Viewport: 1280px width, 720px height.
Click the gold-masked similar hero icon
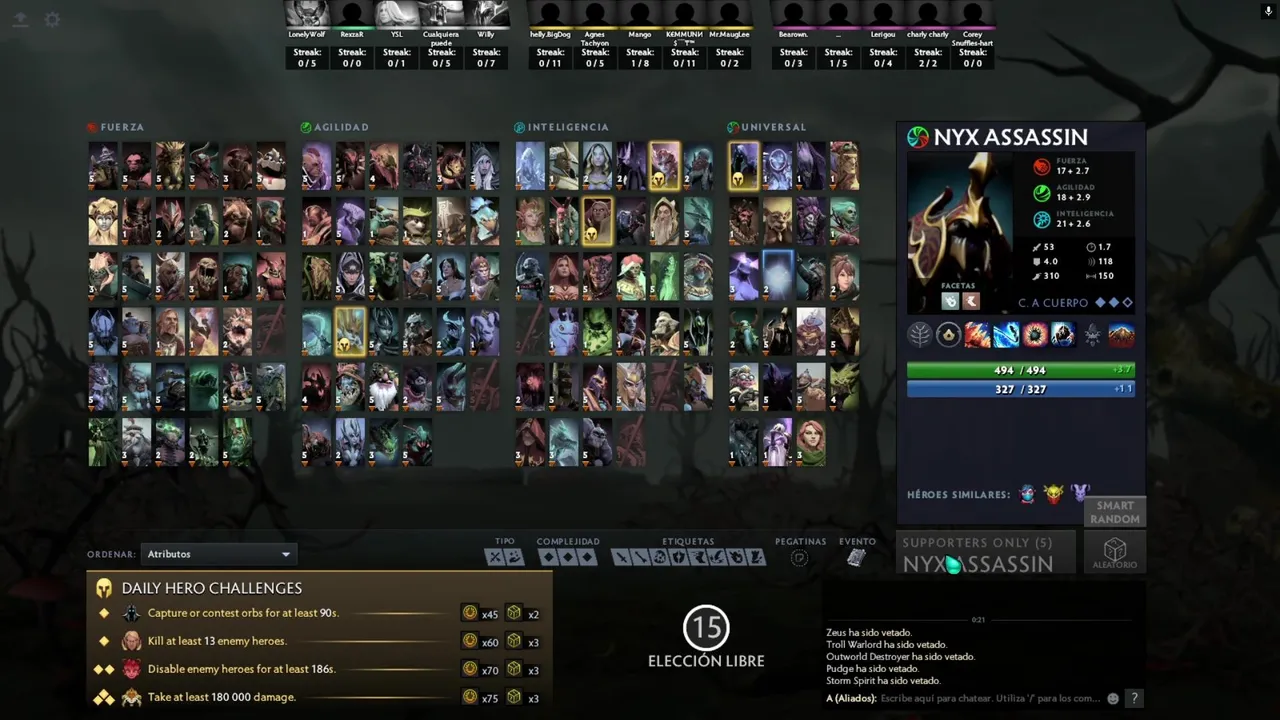[x=1053, y=494]
